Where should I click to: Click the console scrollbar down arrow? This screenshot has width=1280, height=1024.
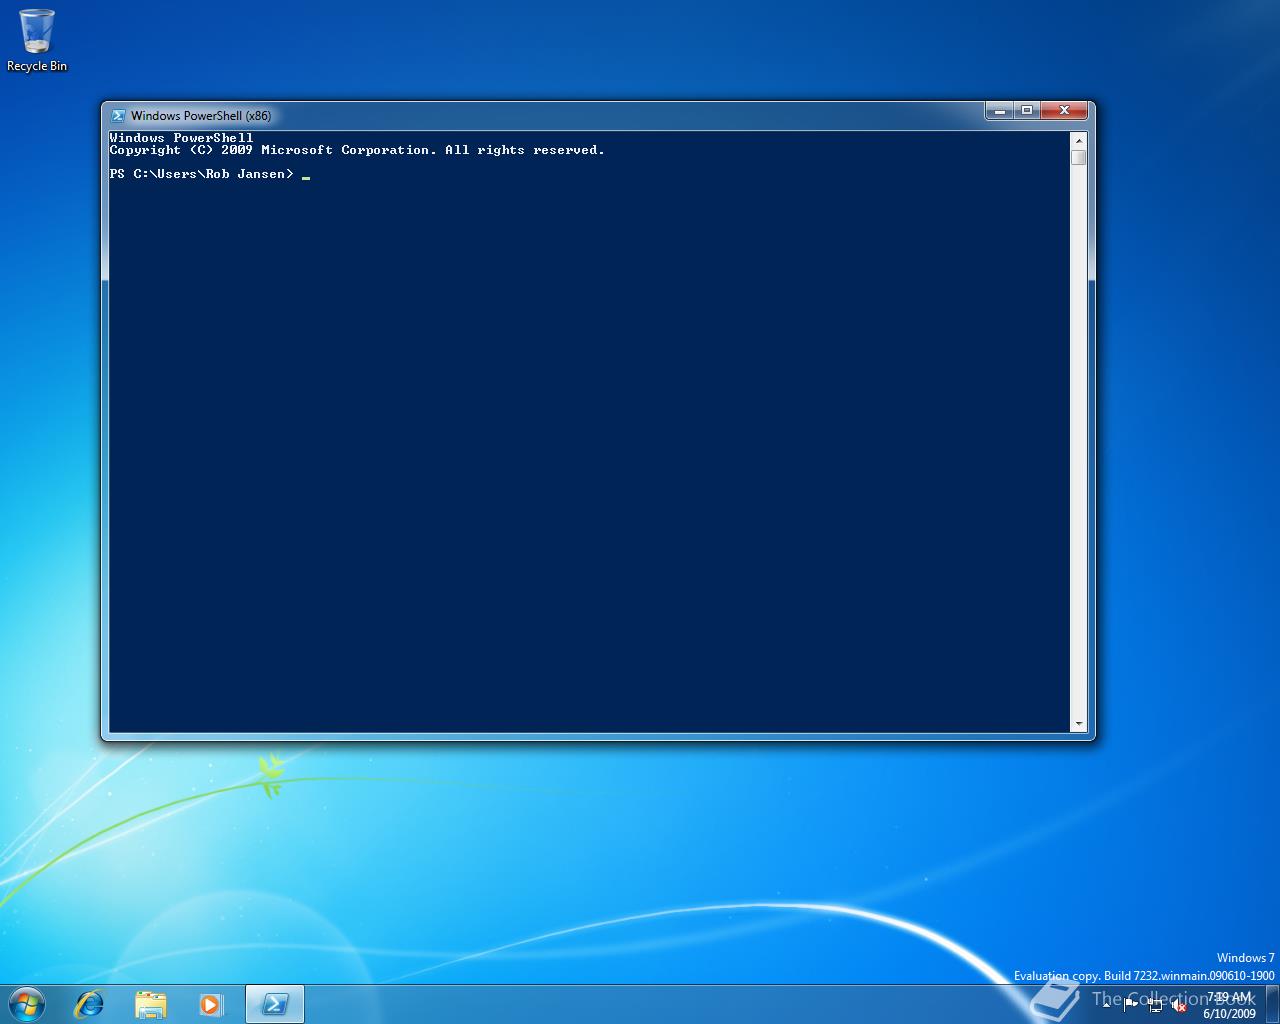coord(1078,723)
